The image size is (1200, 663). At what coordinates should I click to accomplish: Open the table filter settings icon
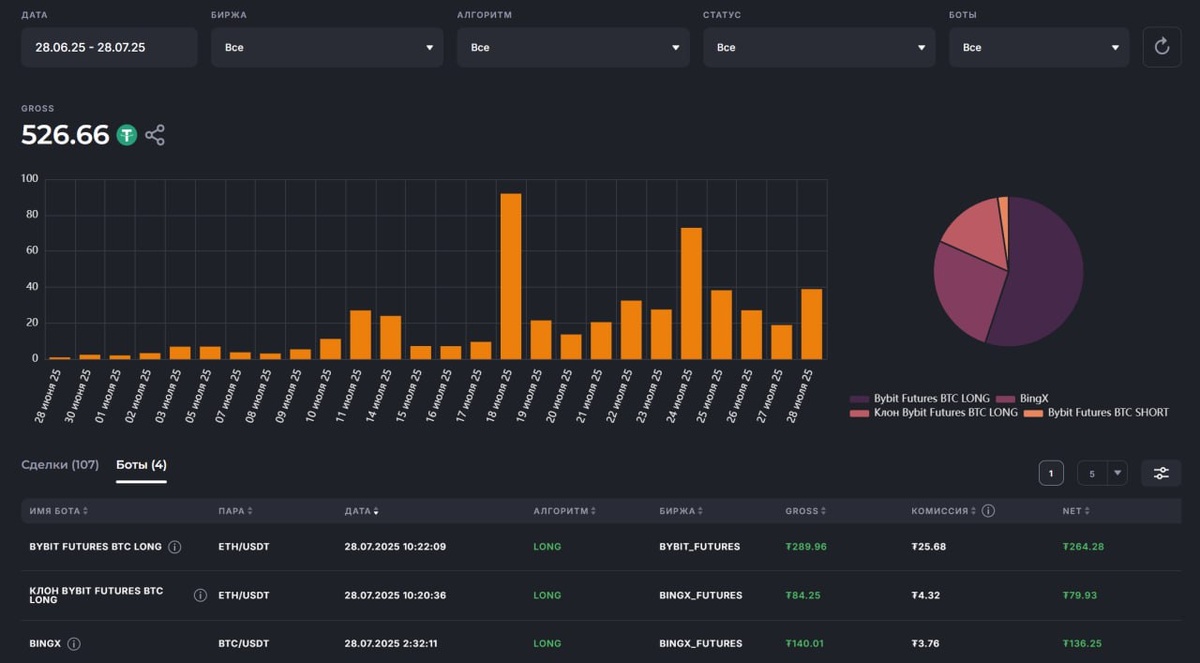click(1161, 473)
